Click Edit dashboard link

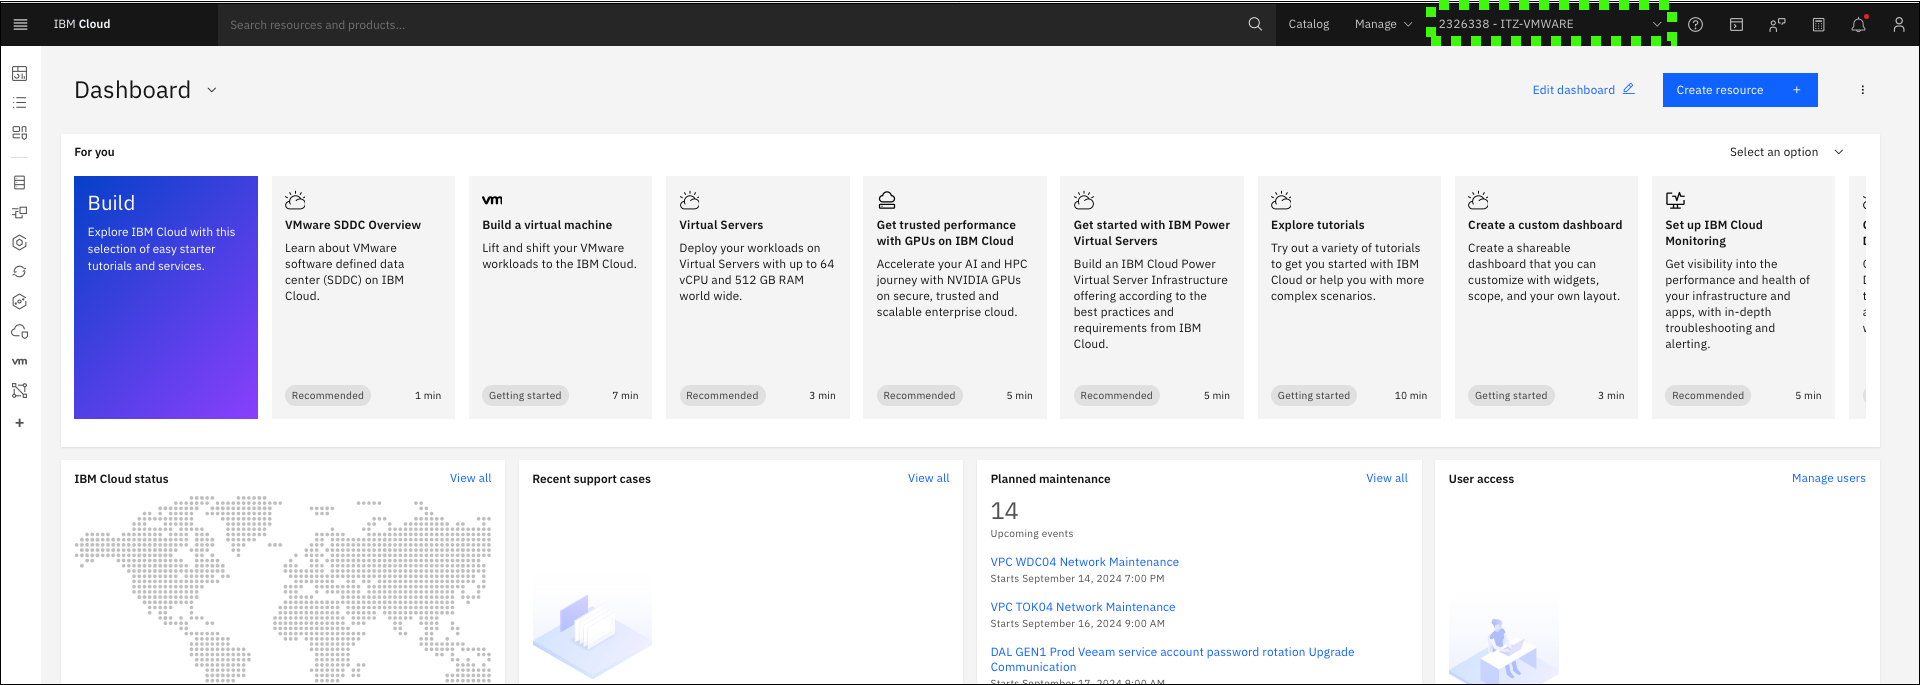point(1574,90)
